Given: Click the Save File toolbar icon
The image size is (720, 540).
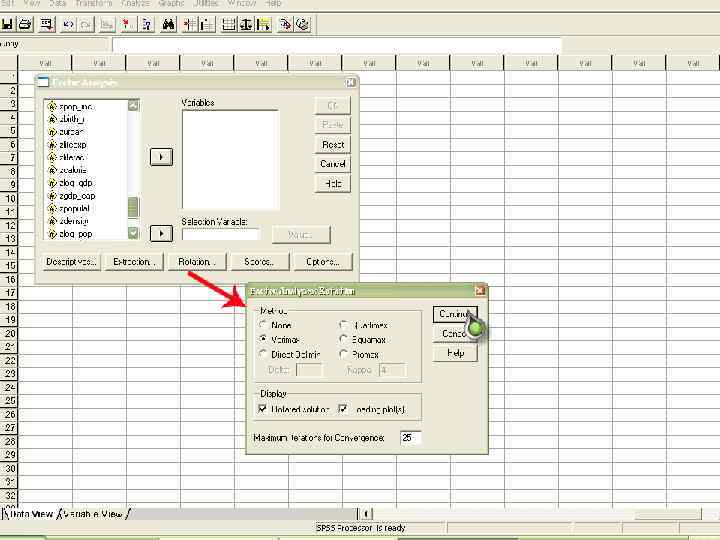Looking at the screenshot, I should 7,24.
